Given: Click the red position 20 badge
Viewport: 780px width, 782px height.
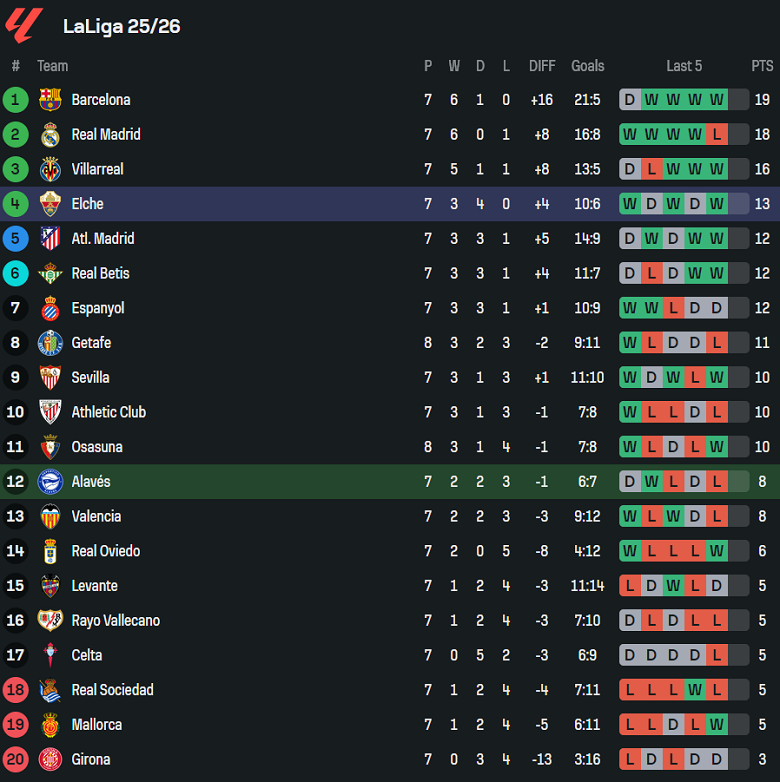Looking at the screenshot, I should (x=15, y=759).
